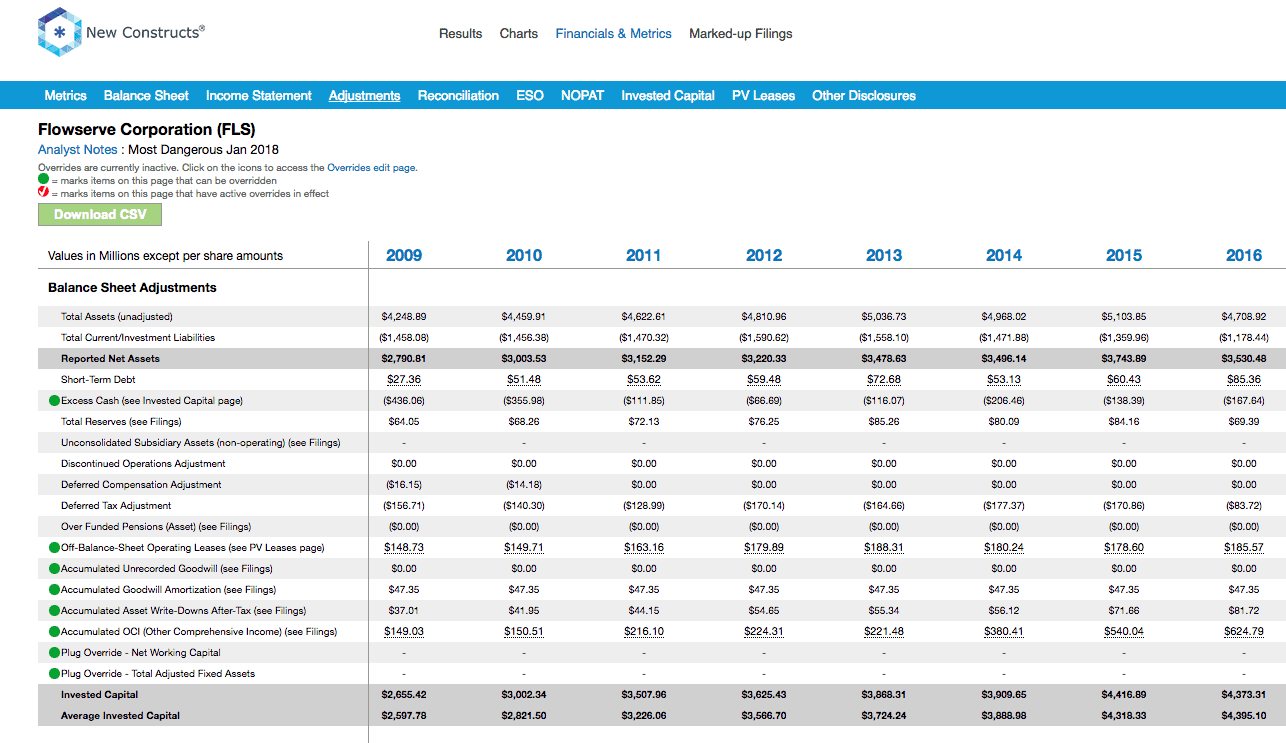Click the 2015 year column header
Viewport: 1286px width, 743px height.
click(1124, 256)
